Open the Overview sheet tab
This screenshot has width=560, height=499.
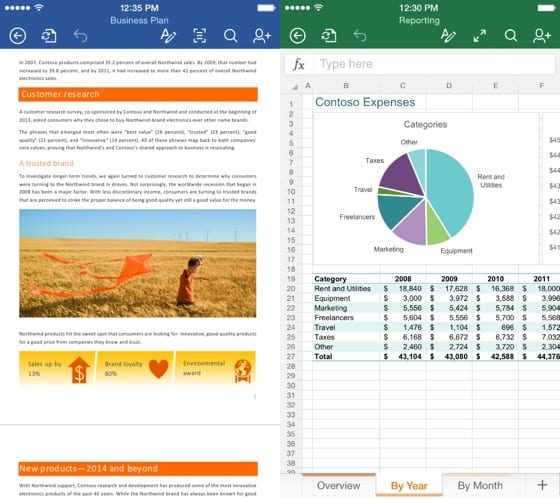tap(339, 486)
